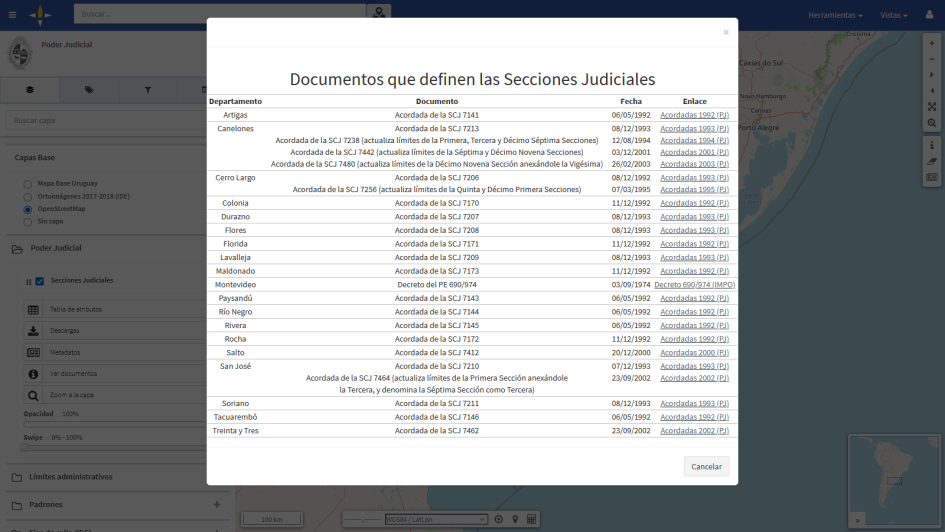Click the Cancelar button
This screenshot has width=945, height=532.
(x=706, y=466)
